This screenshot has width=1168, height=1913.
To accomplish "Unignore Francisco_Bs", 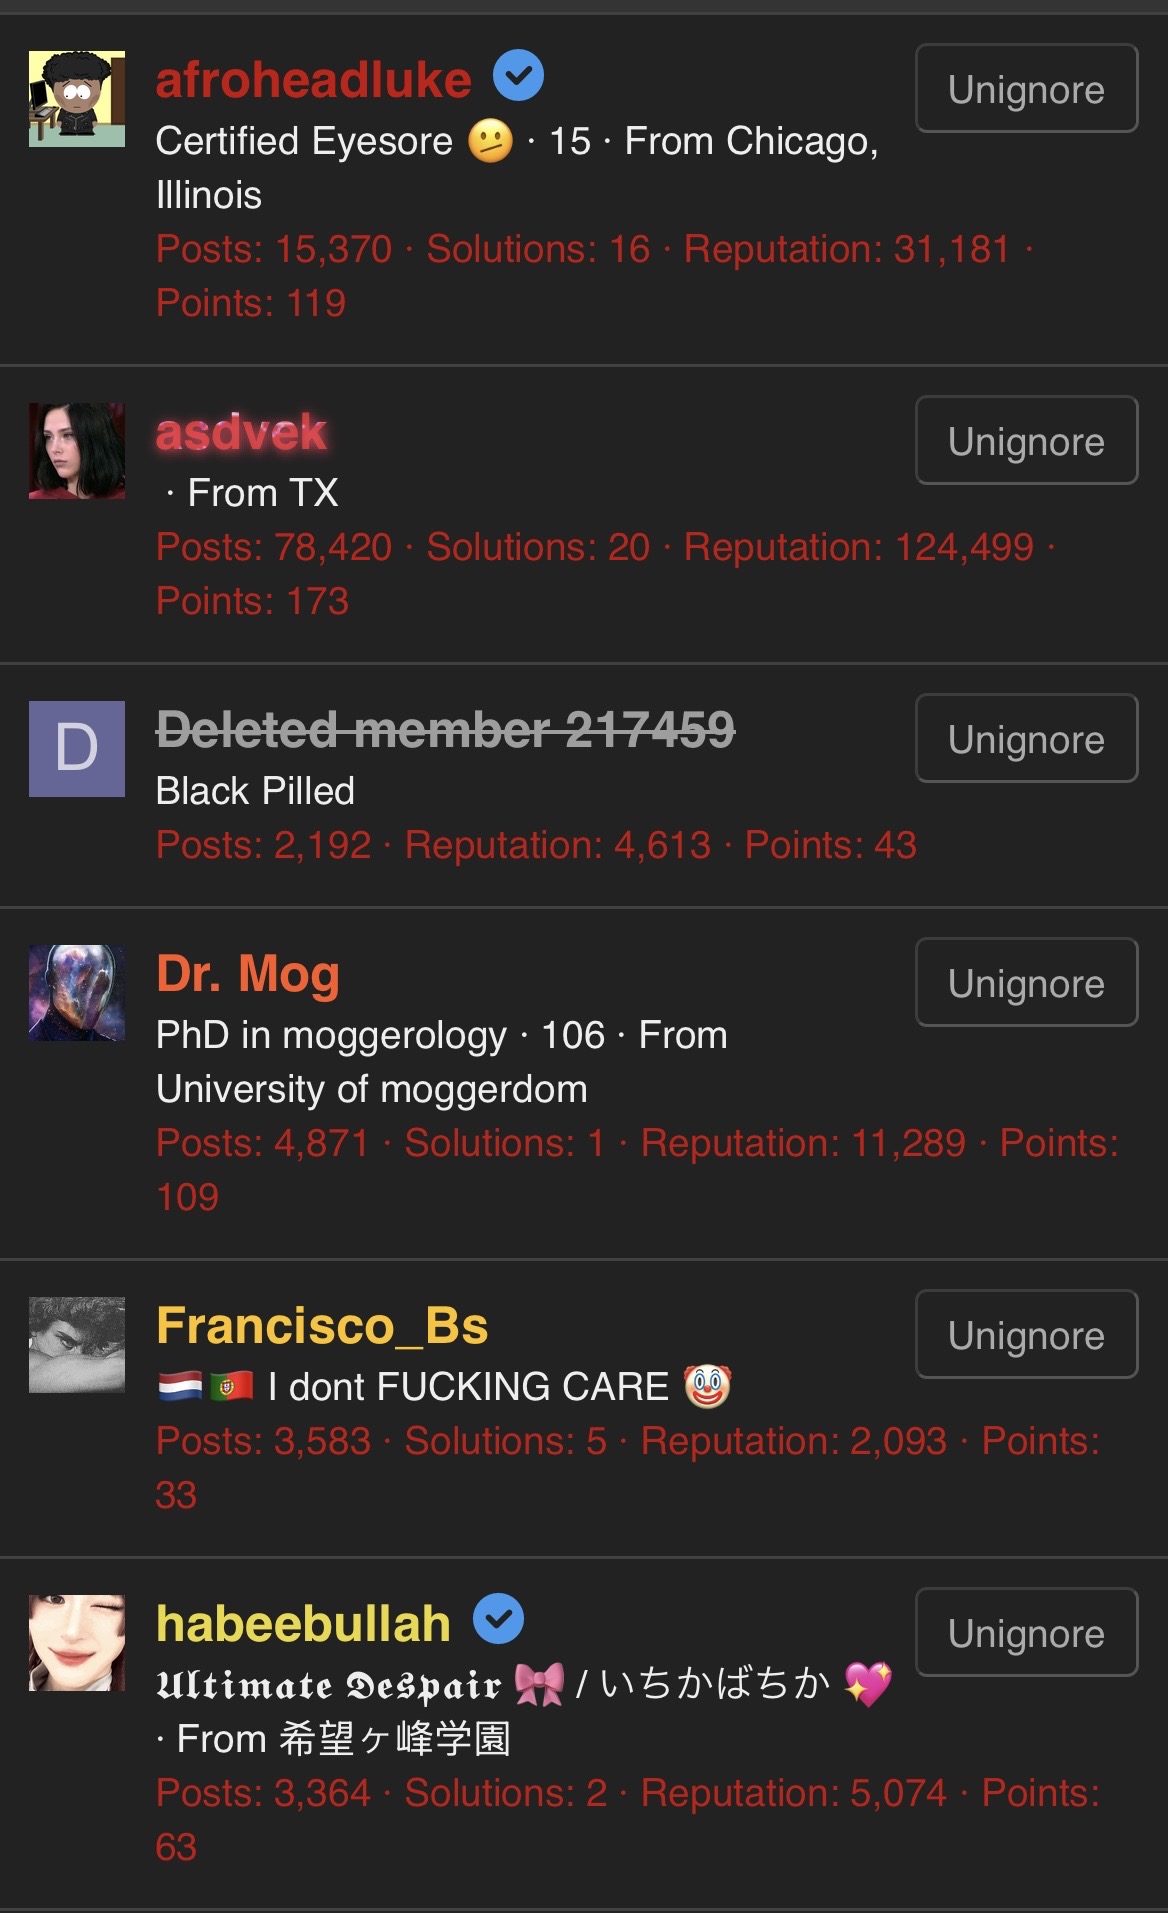I will point(1026,1334).
